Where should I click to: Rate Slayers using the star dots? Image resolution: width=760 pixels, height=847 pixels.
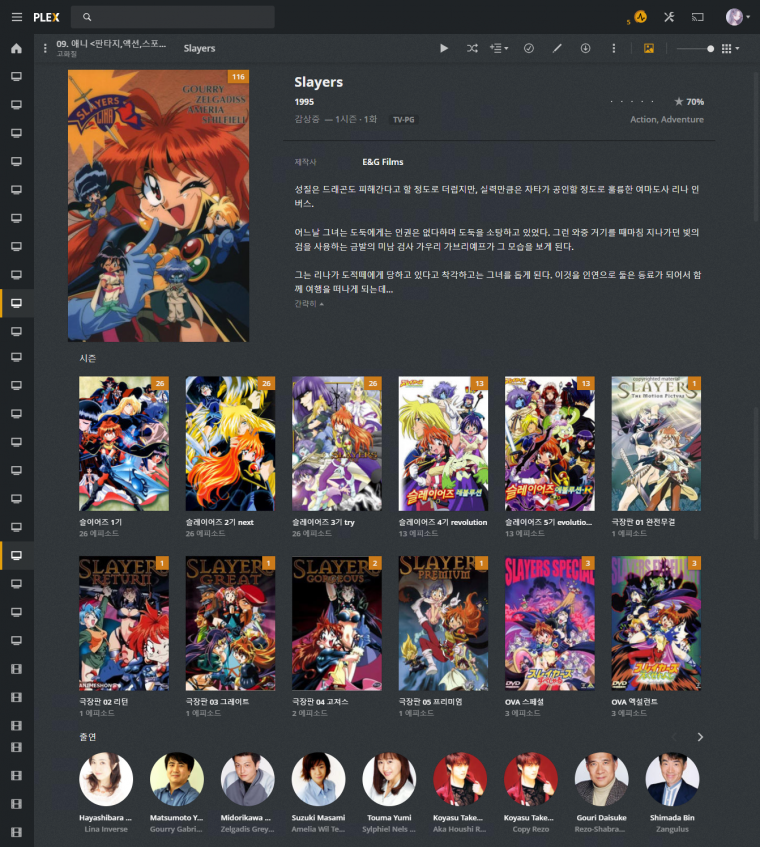point(632,102)
